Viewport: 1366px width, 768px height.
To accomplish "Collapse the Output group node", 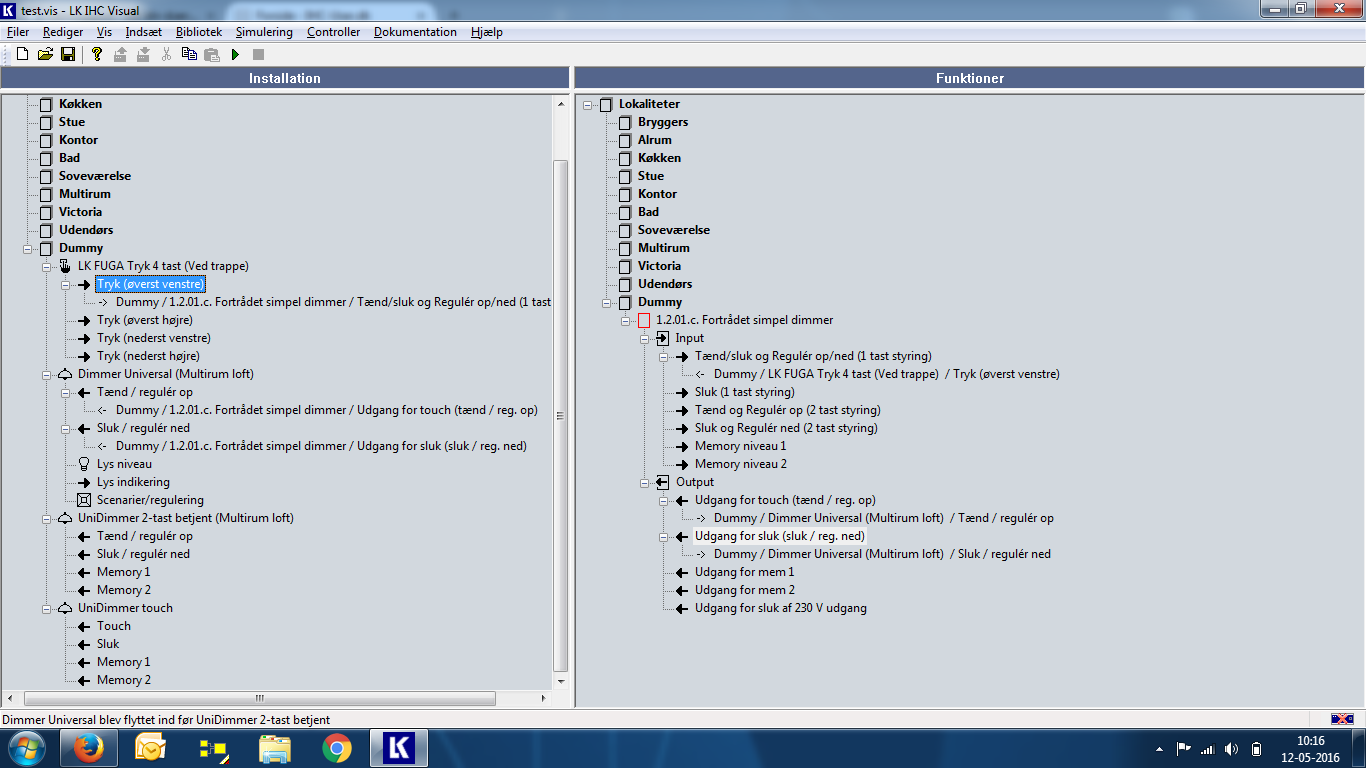I will click(645, 482).
